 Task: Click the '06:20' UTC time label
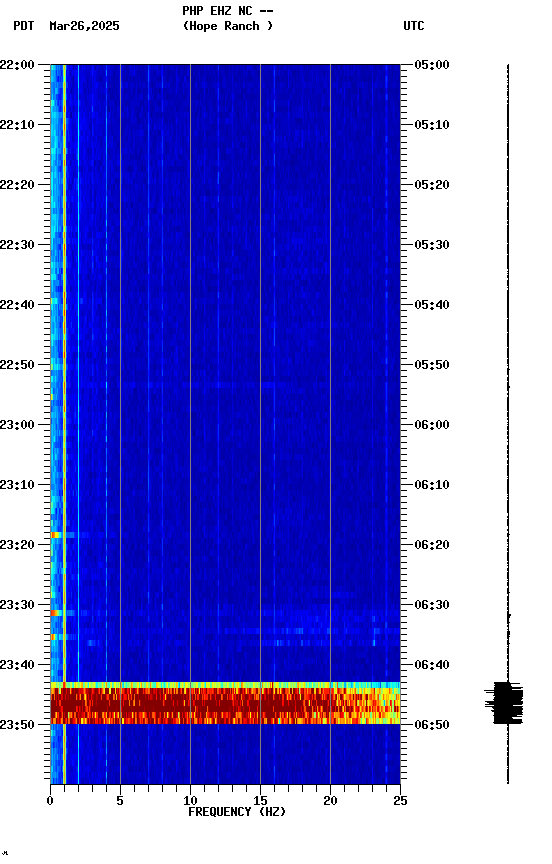pos(432,545)
